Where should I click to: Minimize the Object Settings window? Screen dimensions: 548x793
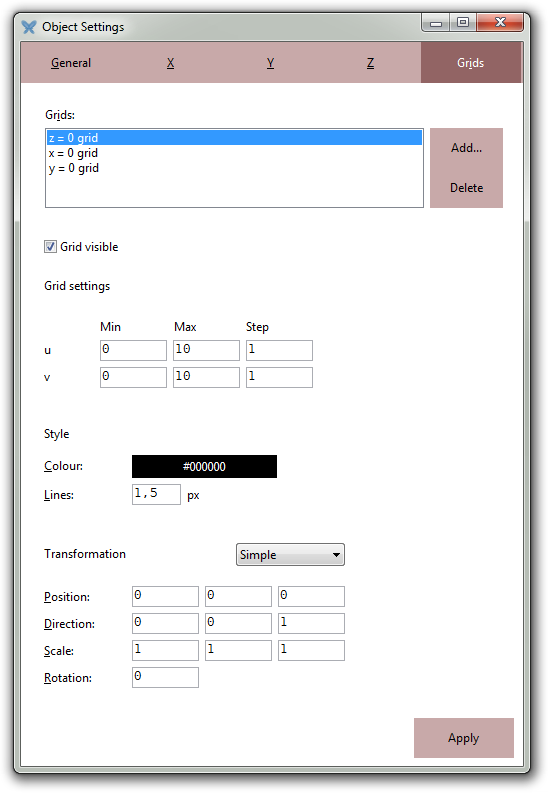[x=436, y=23]
